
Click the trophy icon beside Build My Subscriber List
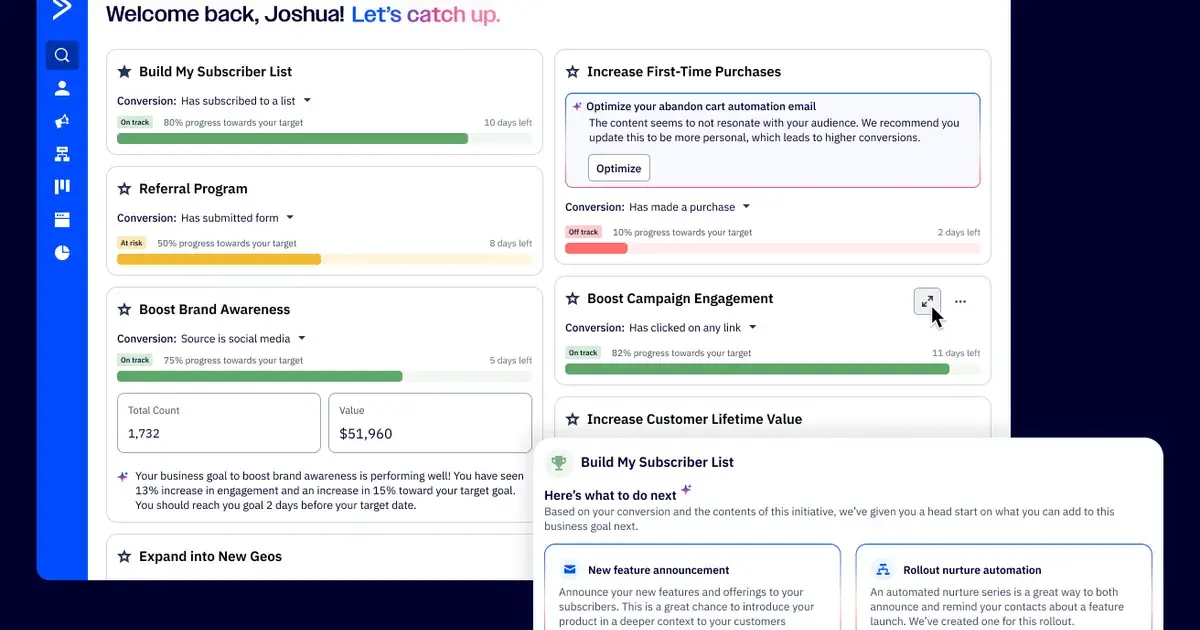click(559, 463)
